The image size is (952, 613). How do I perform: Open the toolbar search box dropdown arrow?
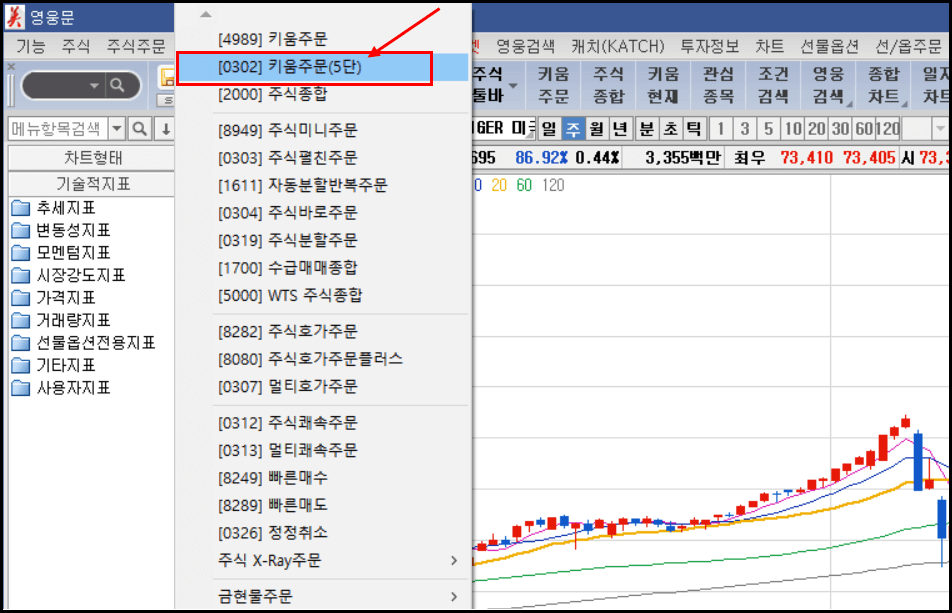[x=94, y=86]
